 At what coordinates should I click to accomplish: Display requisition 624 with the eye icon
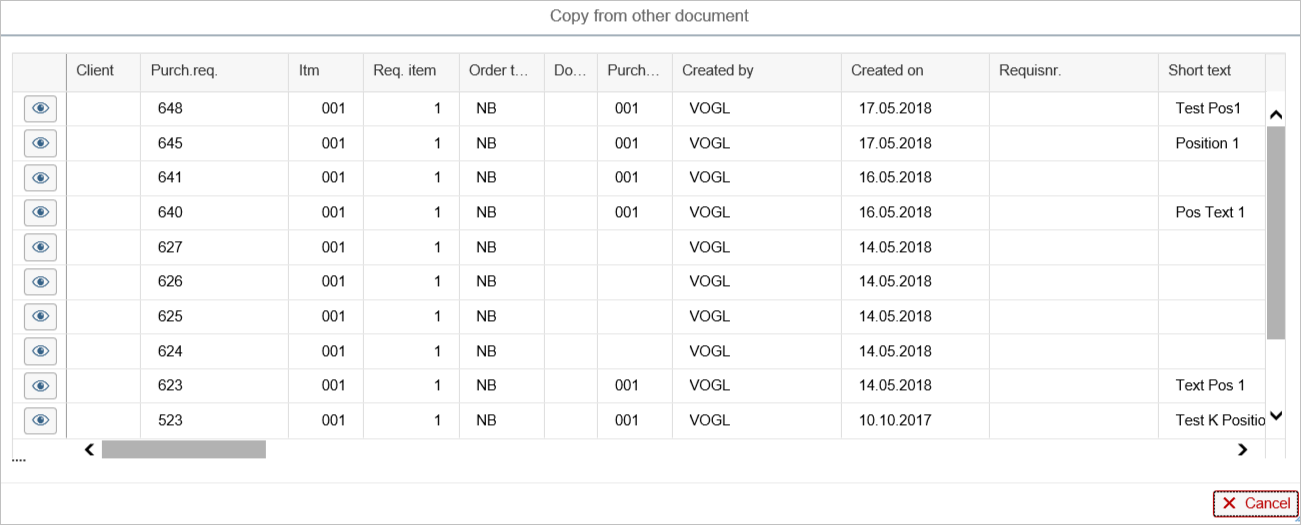click(40, 351)
